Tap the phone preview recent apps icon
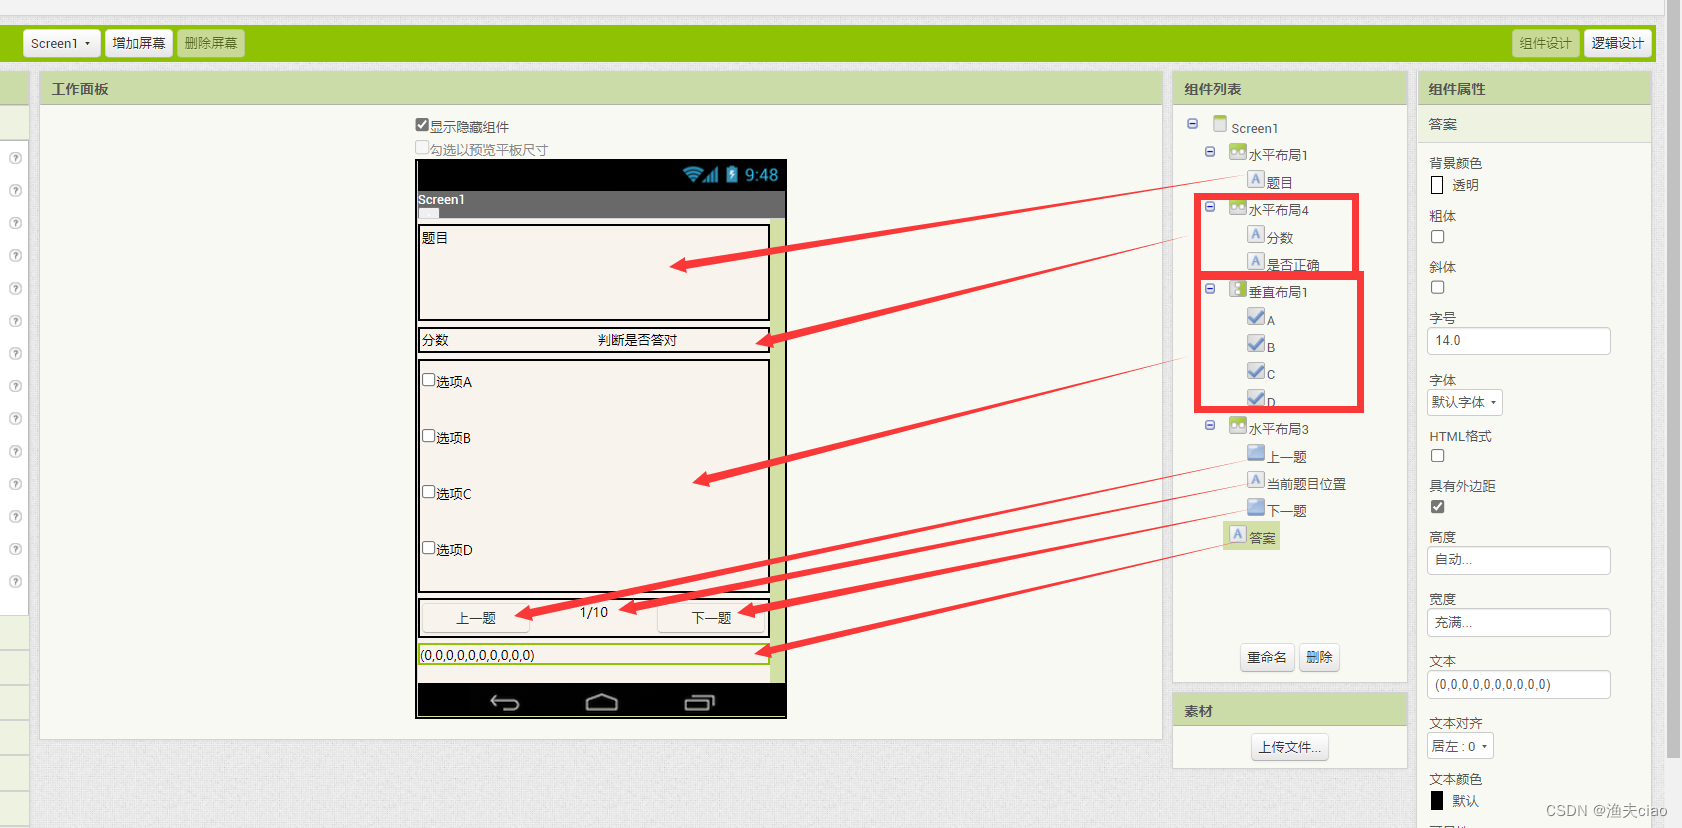Viewport: 1682px width, 828px height. (x=699, y=703)
